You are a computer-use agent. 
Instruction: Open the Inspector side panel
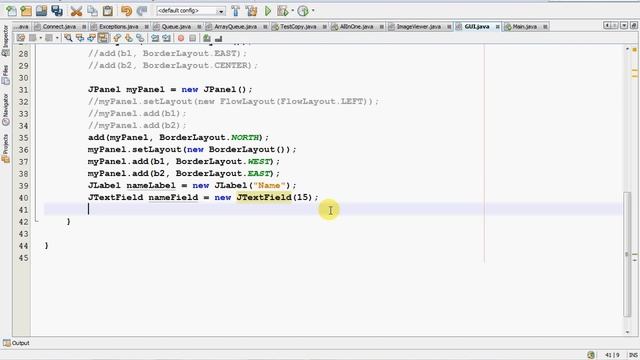[5, 41]
